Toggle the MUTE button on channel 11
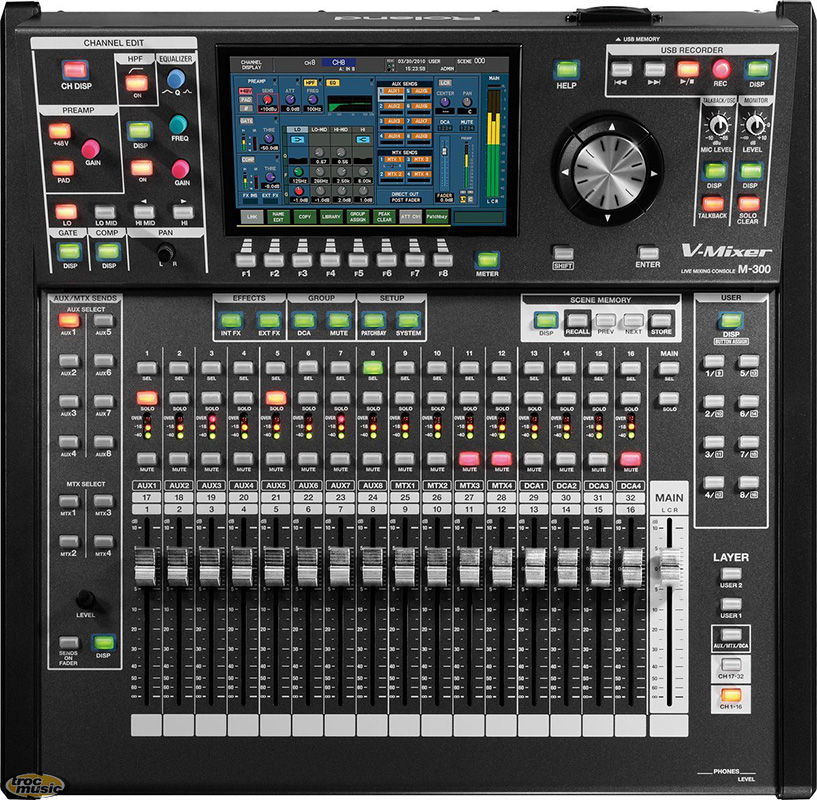Viewport: 817px width, 800px height. click(467, 458)
